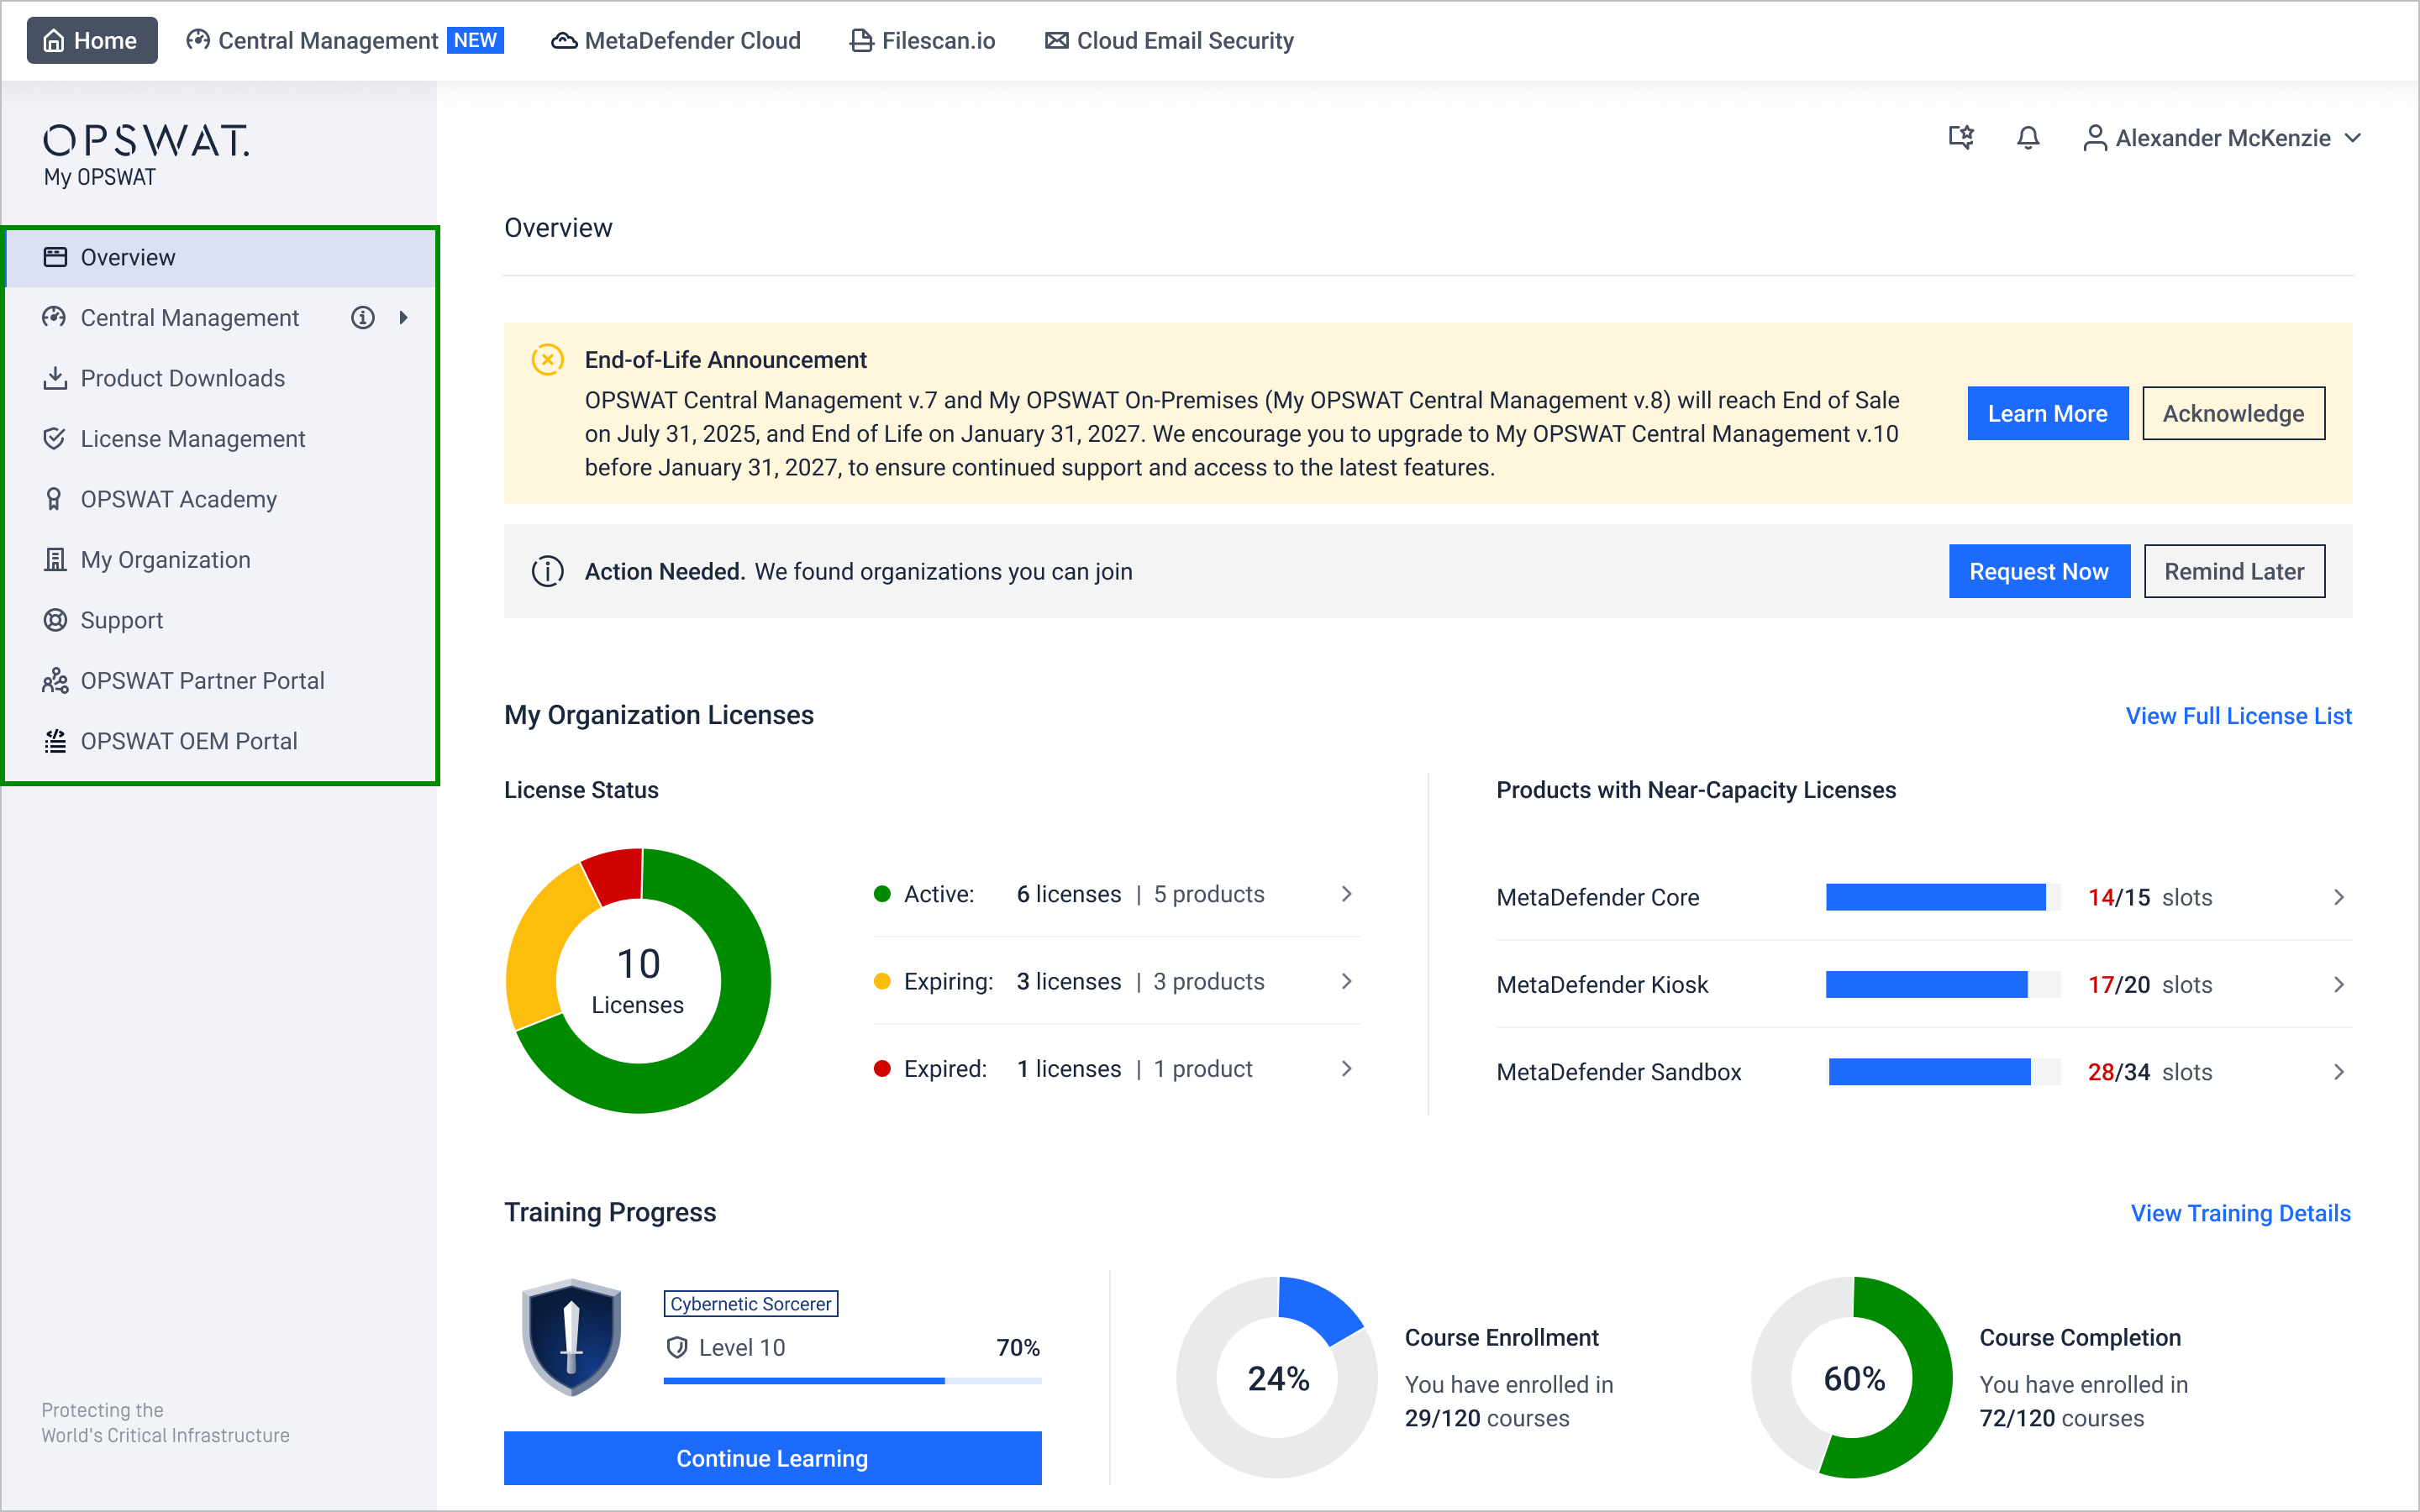The image size is (2420, 1512).
Task: Click the 24% Course Enrollment donut
Action: [1277, 1377]
